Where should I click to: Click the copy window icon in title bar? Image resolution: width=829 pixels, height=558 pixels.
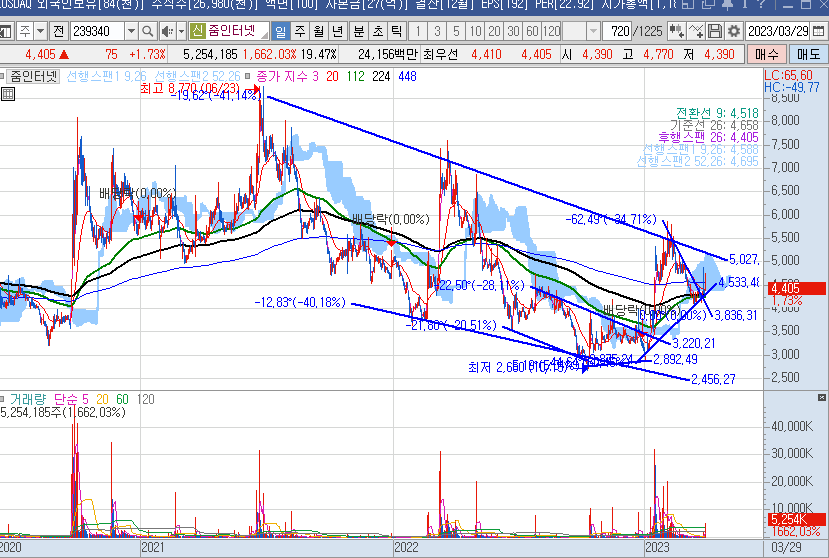click(x=707, y=4)
